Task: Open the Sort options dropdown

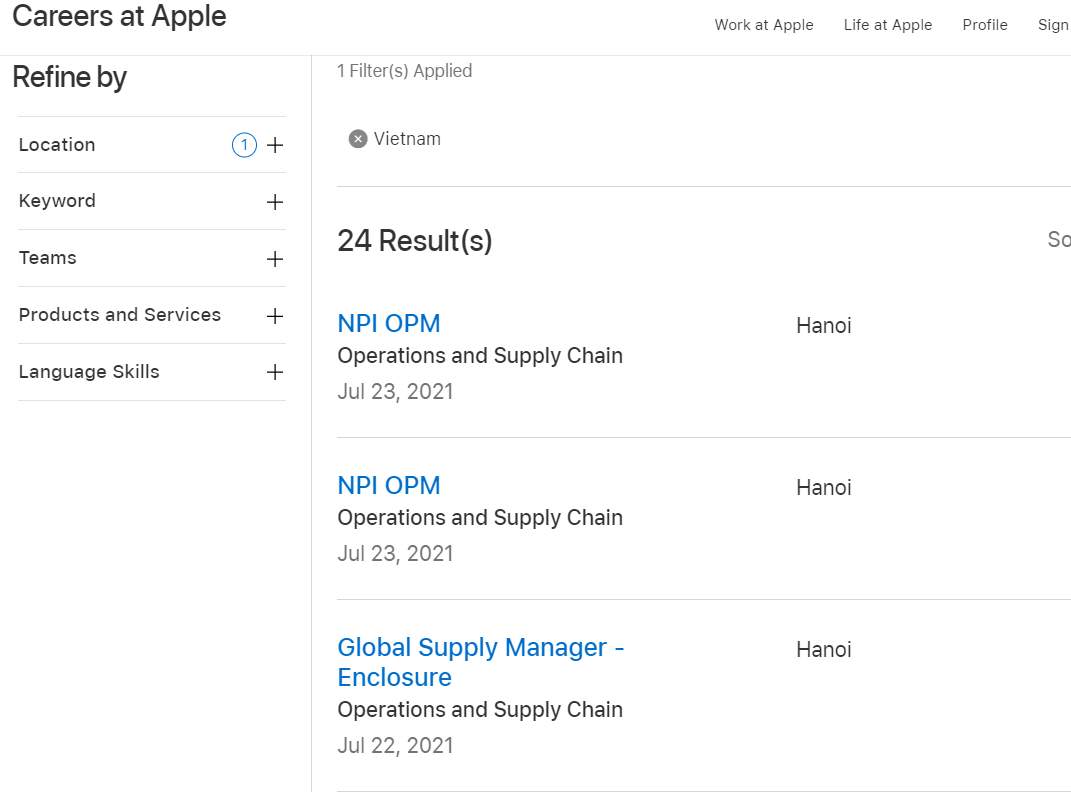Action: pos(1060,240)
